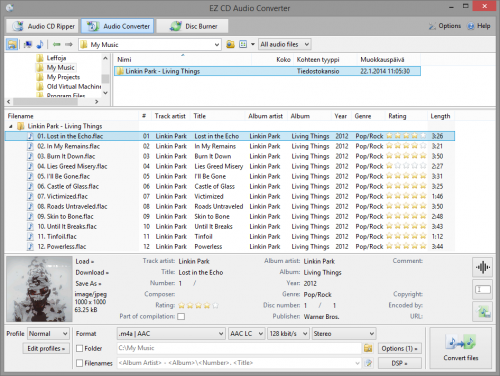Open the Help menu
This screenshot has height=376, width=500.
479,26
